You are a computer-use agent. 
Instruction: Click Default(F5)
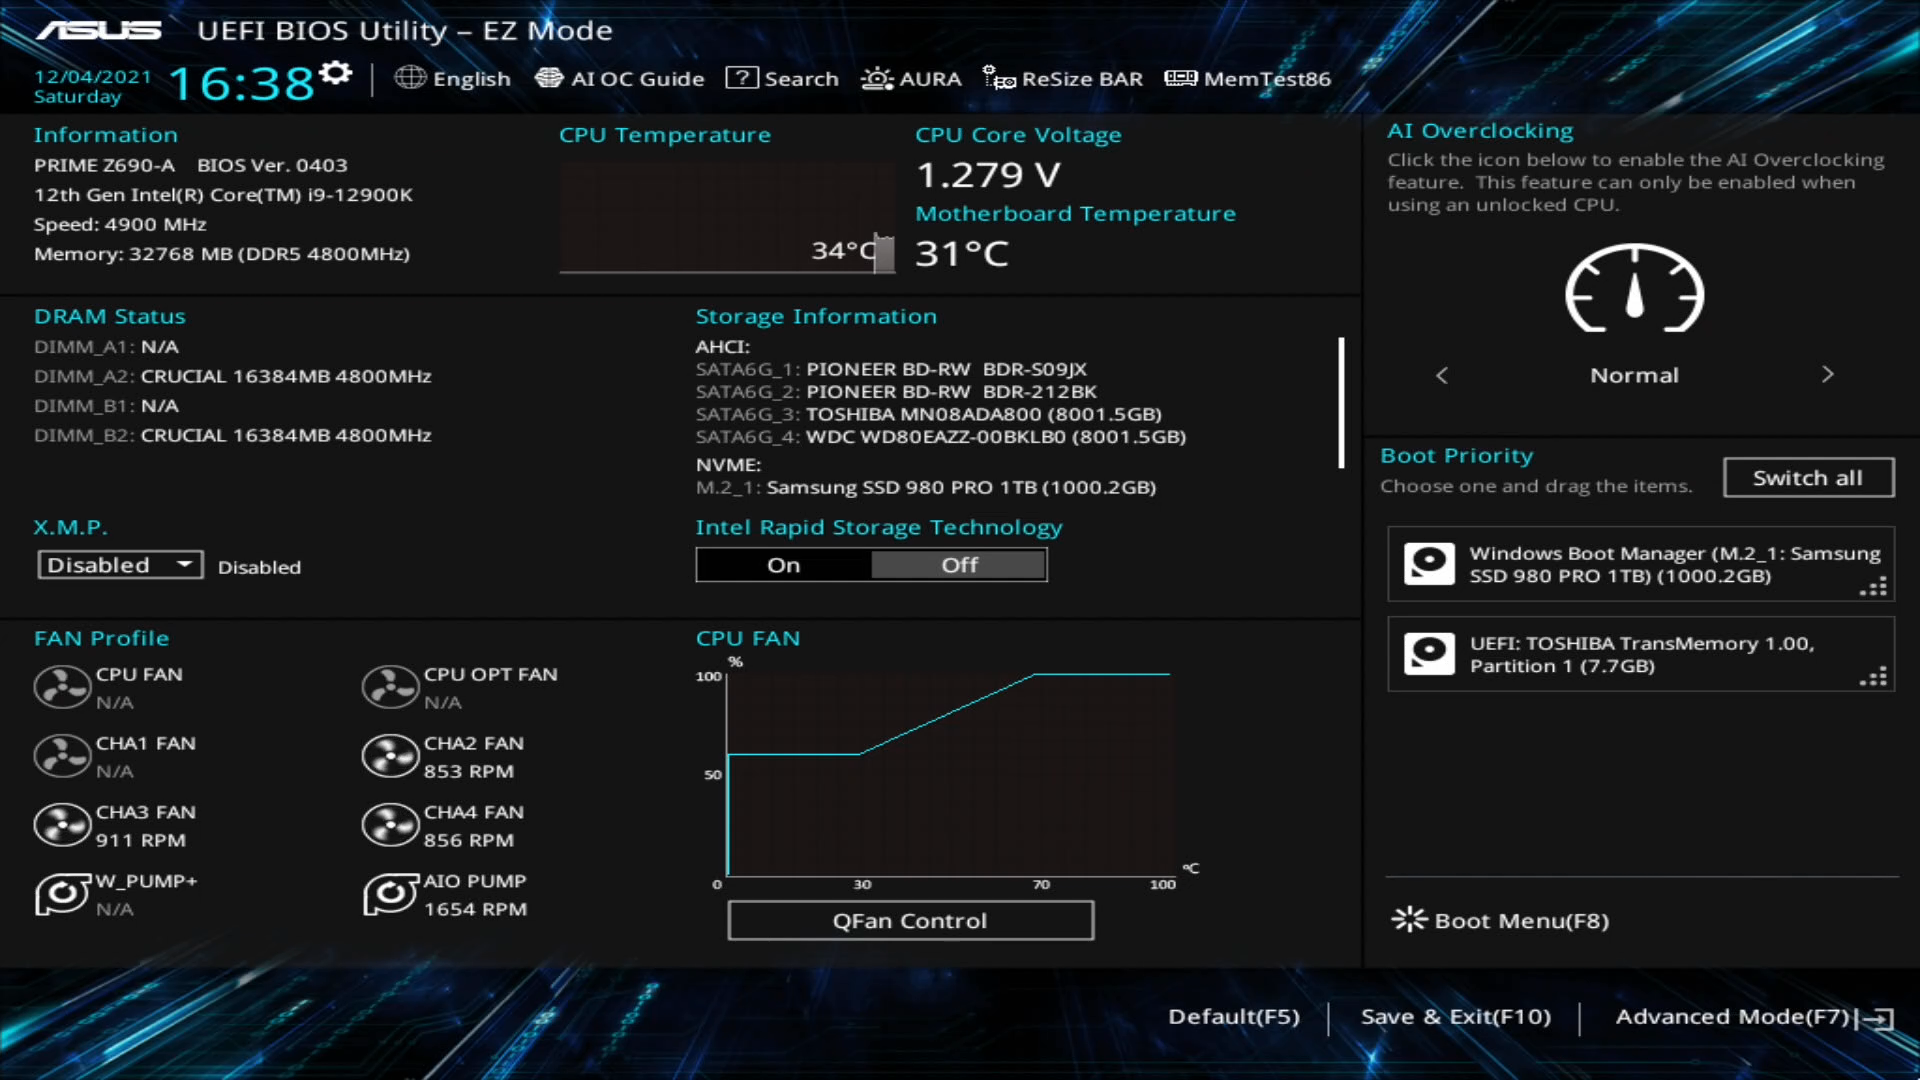[1234, 1017]
